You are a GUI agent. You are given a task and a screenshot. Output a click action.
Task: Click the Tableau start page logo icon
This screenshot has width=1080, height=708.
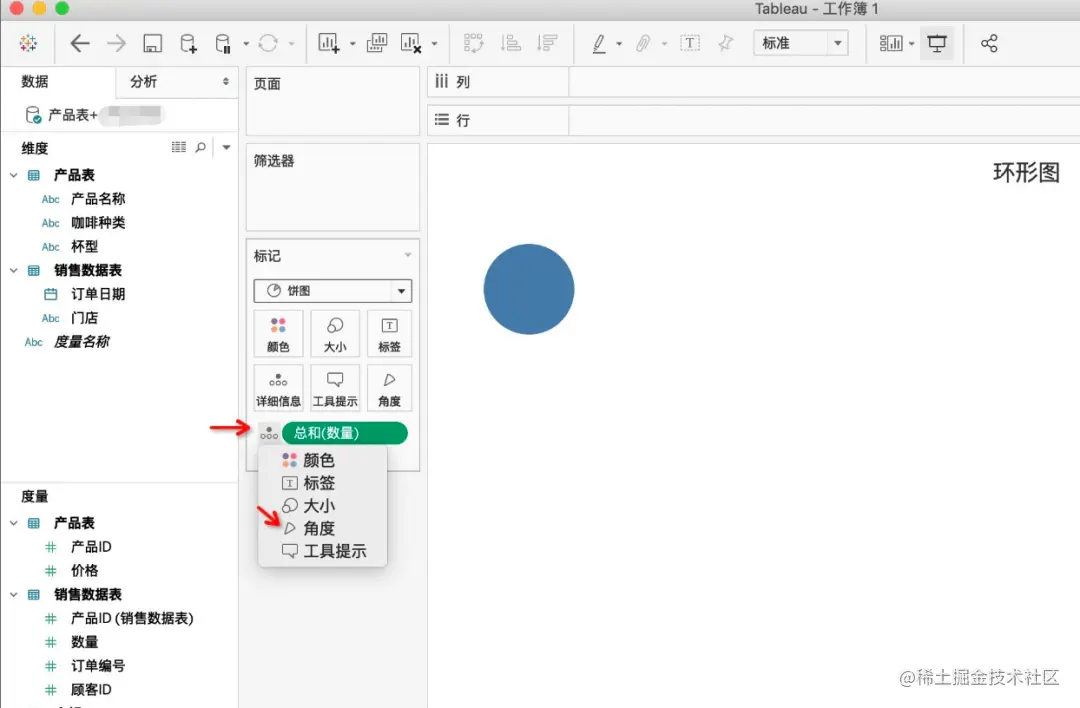pyautogui.click(x=28, y=43)
